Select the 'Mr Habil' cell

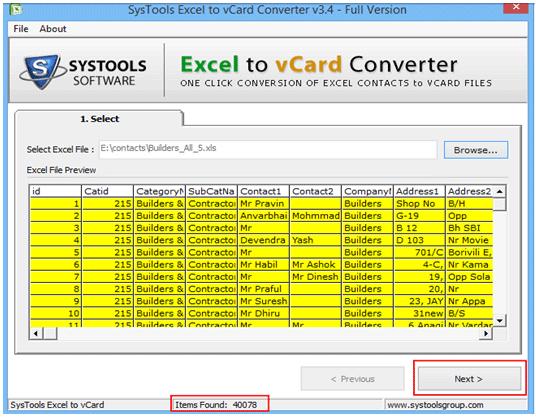pos(263,265)
